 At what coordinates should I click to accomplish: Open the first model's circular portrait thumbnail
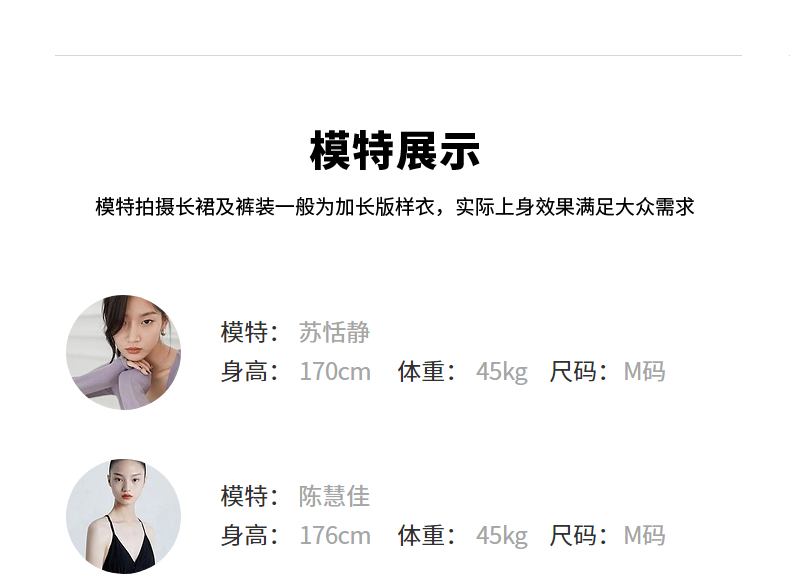(x=123, y=352)
